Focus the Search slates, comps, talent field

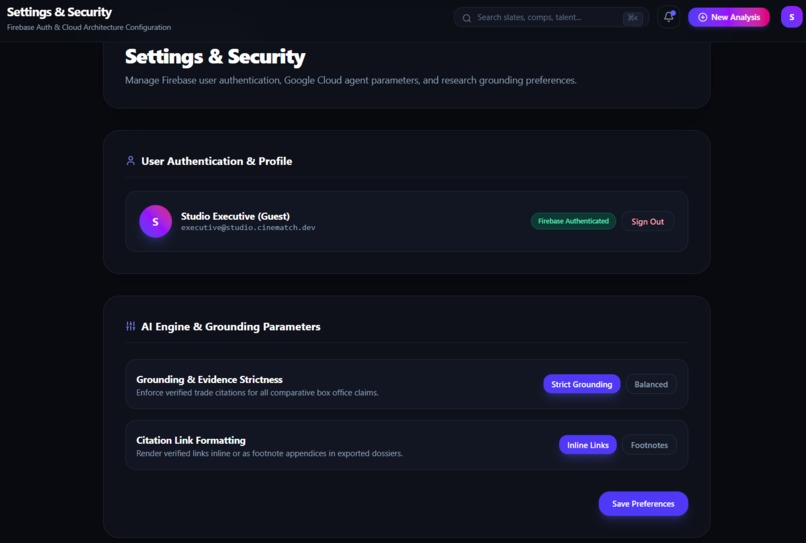pyautogui.click(x=551, y=17)
